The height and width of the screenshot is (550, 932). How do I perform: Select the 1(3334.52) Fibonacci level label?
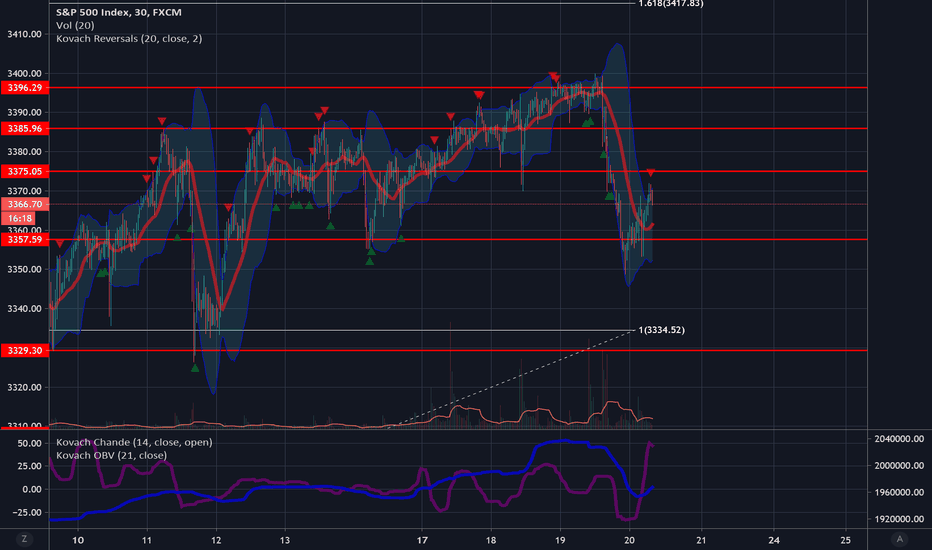click(662, 330)
